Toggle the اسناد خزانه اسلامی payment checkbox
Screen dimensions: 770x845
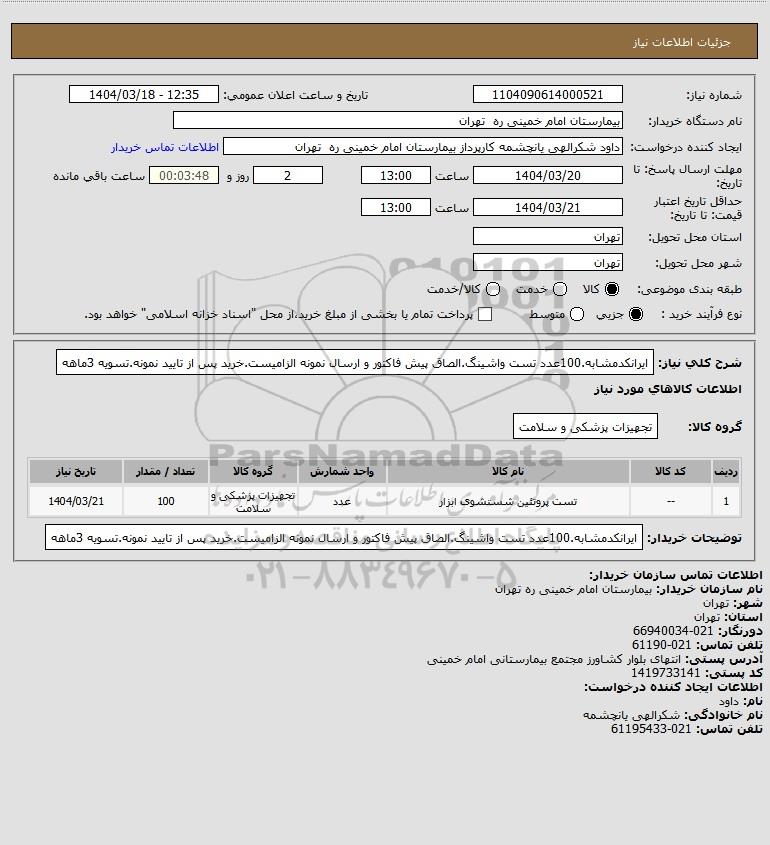(485, 314)
